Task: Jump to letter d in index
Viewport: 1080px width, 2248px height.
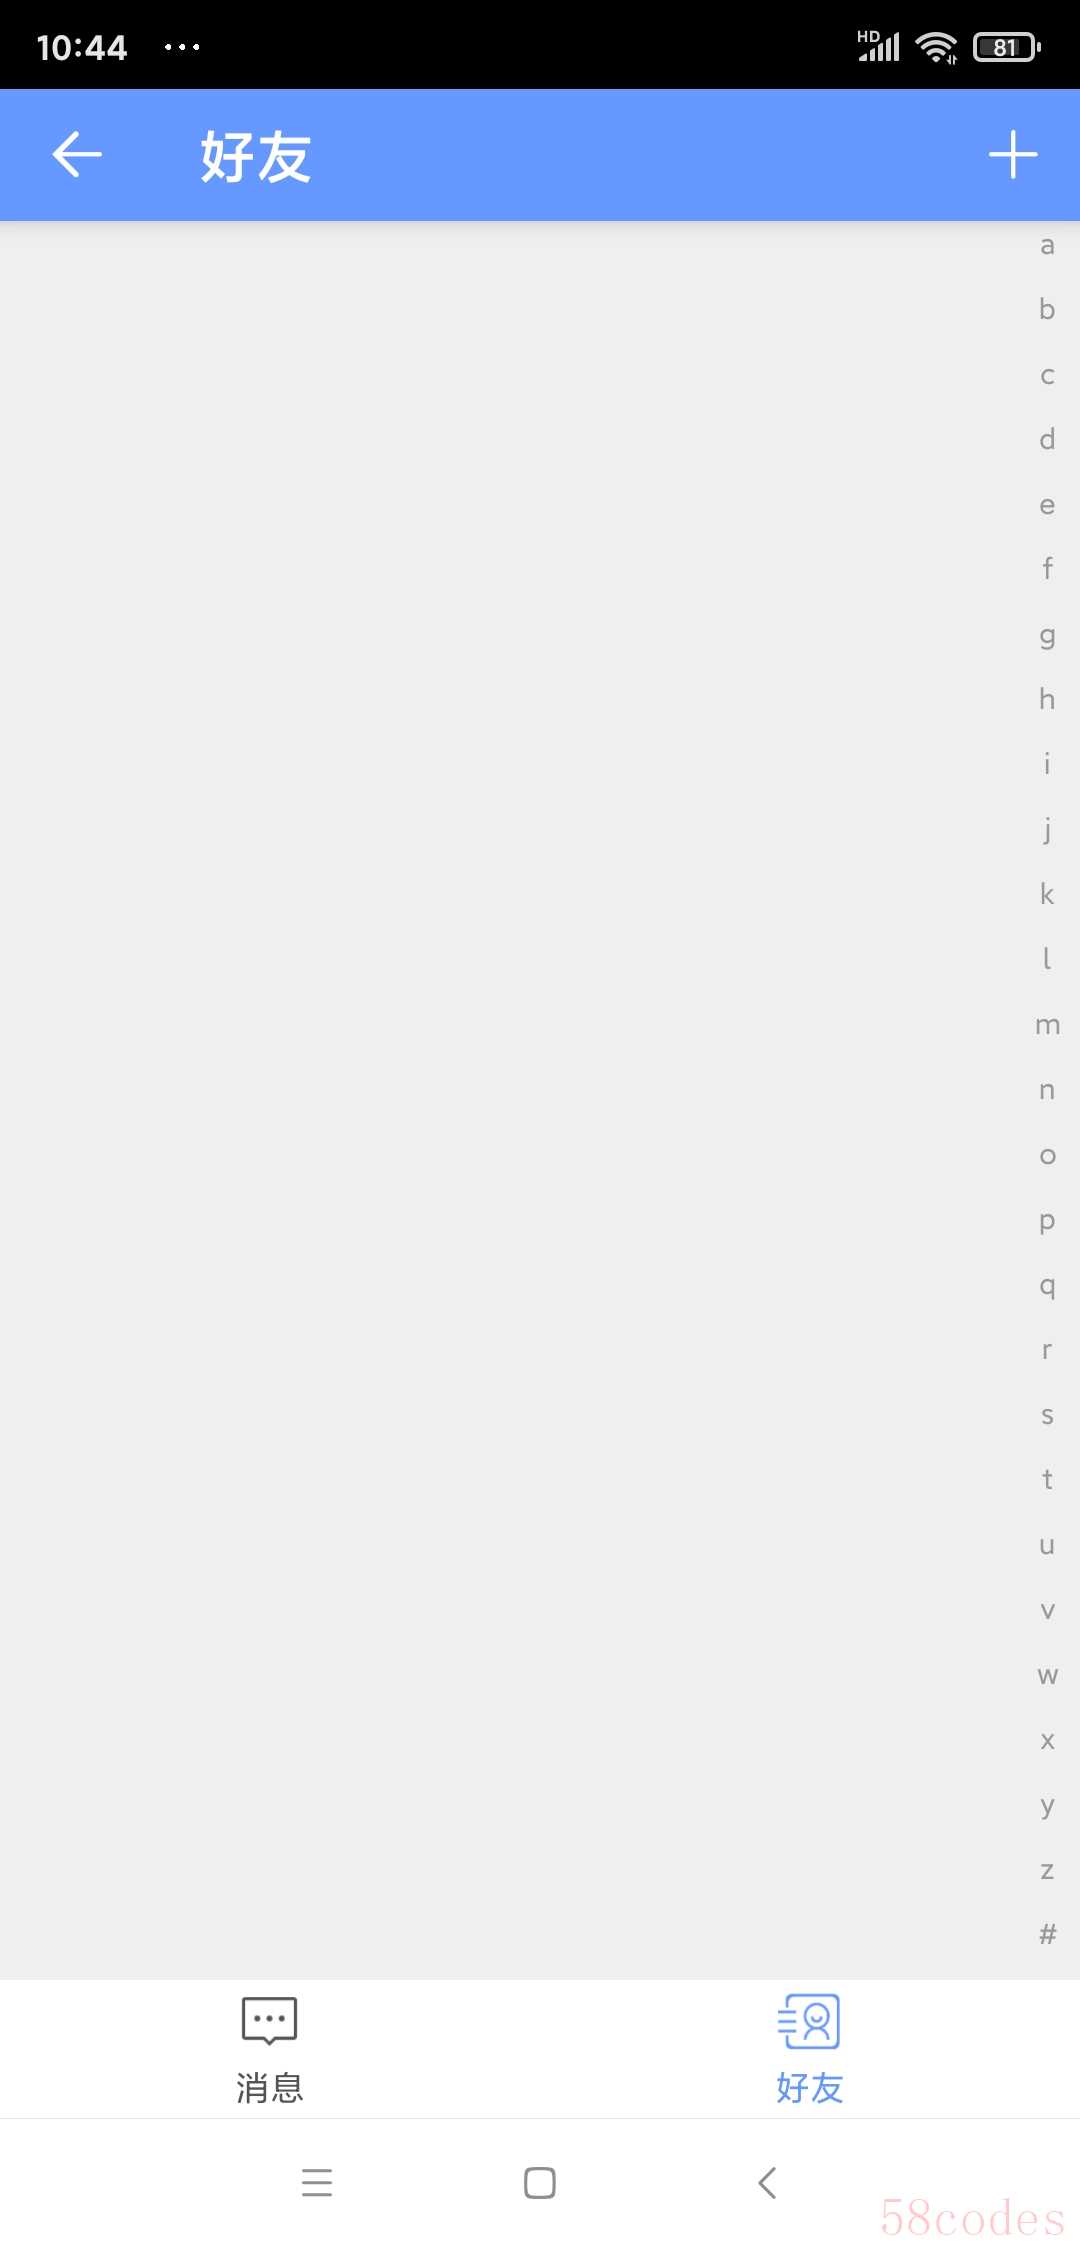Action: (1047, 438)
